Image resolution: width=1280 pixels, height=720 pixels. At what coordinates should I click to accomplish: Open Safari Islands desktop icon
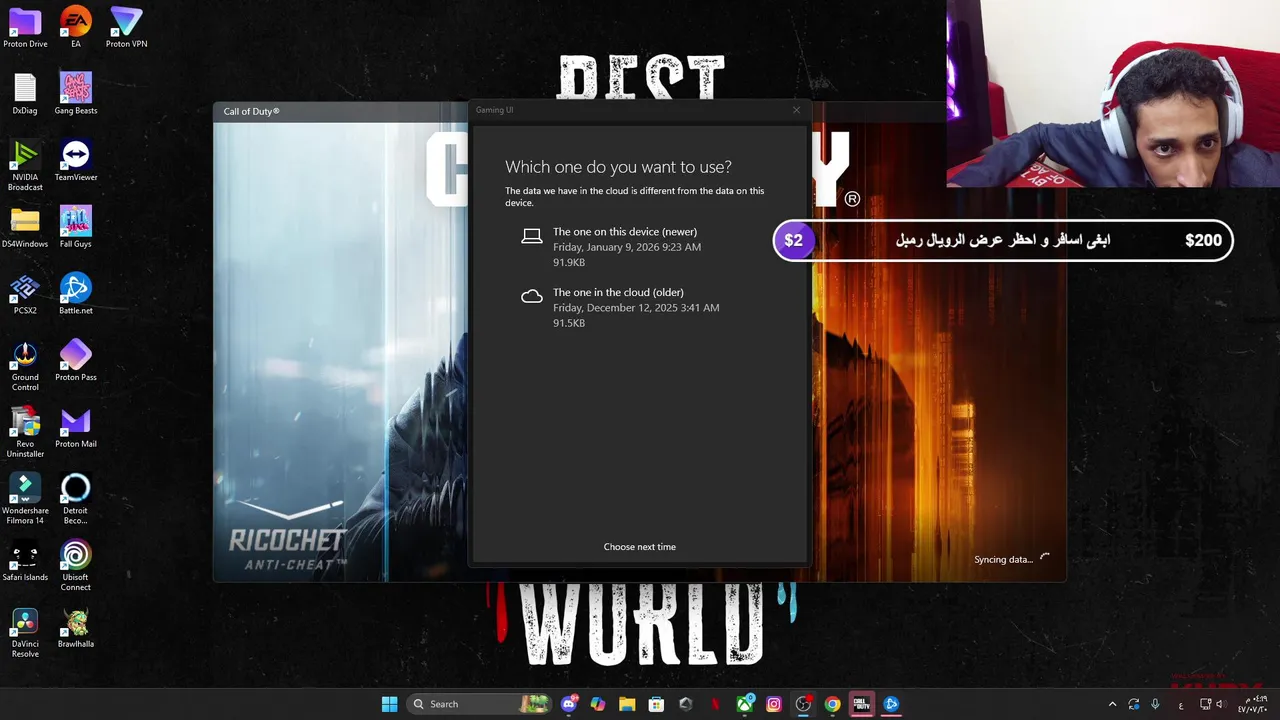(x=25, y=561)
